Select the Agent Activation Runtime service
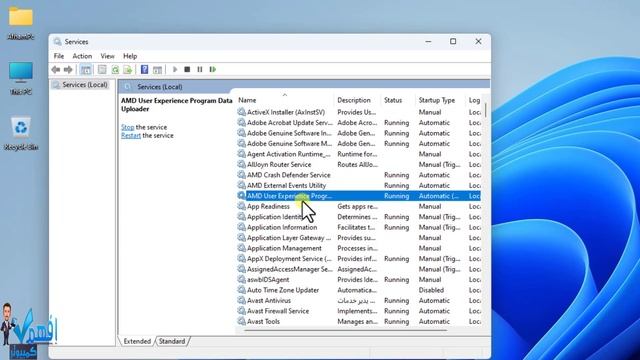640x360 pixels. (358, 154)
